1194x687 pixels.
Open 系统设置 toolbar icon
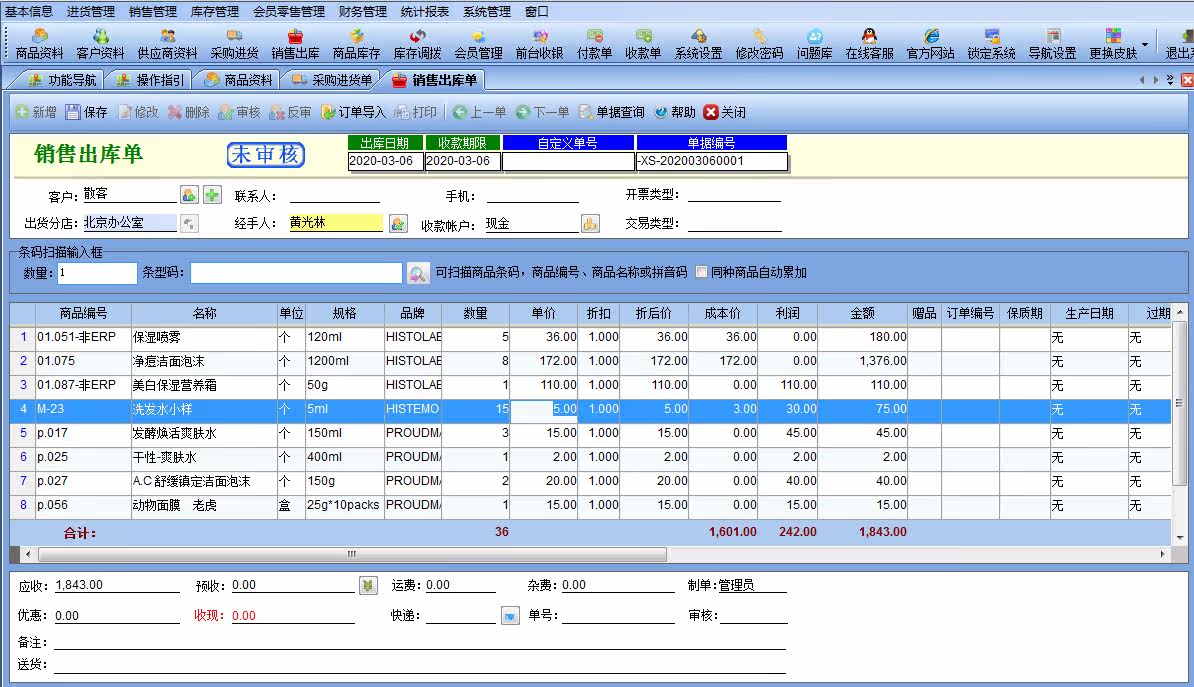[x=698, y=44]
